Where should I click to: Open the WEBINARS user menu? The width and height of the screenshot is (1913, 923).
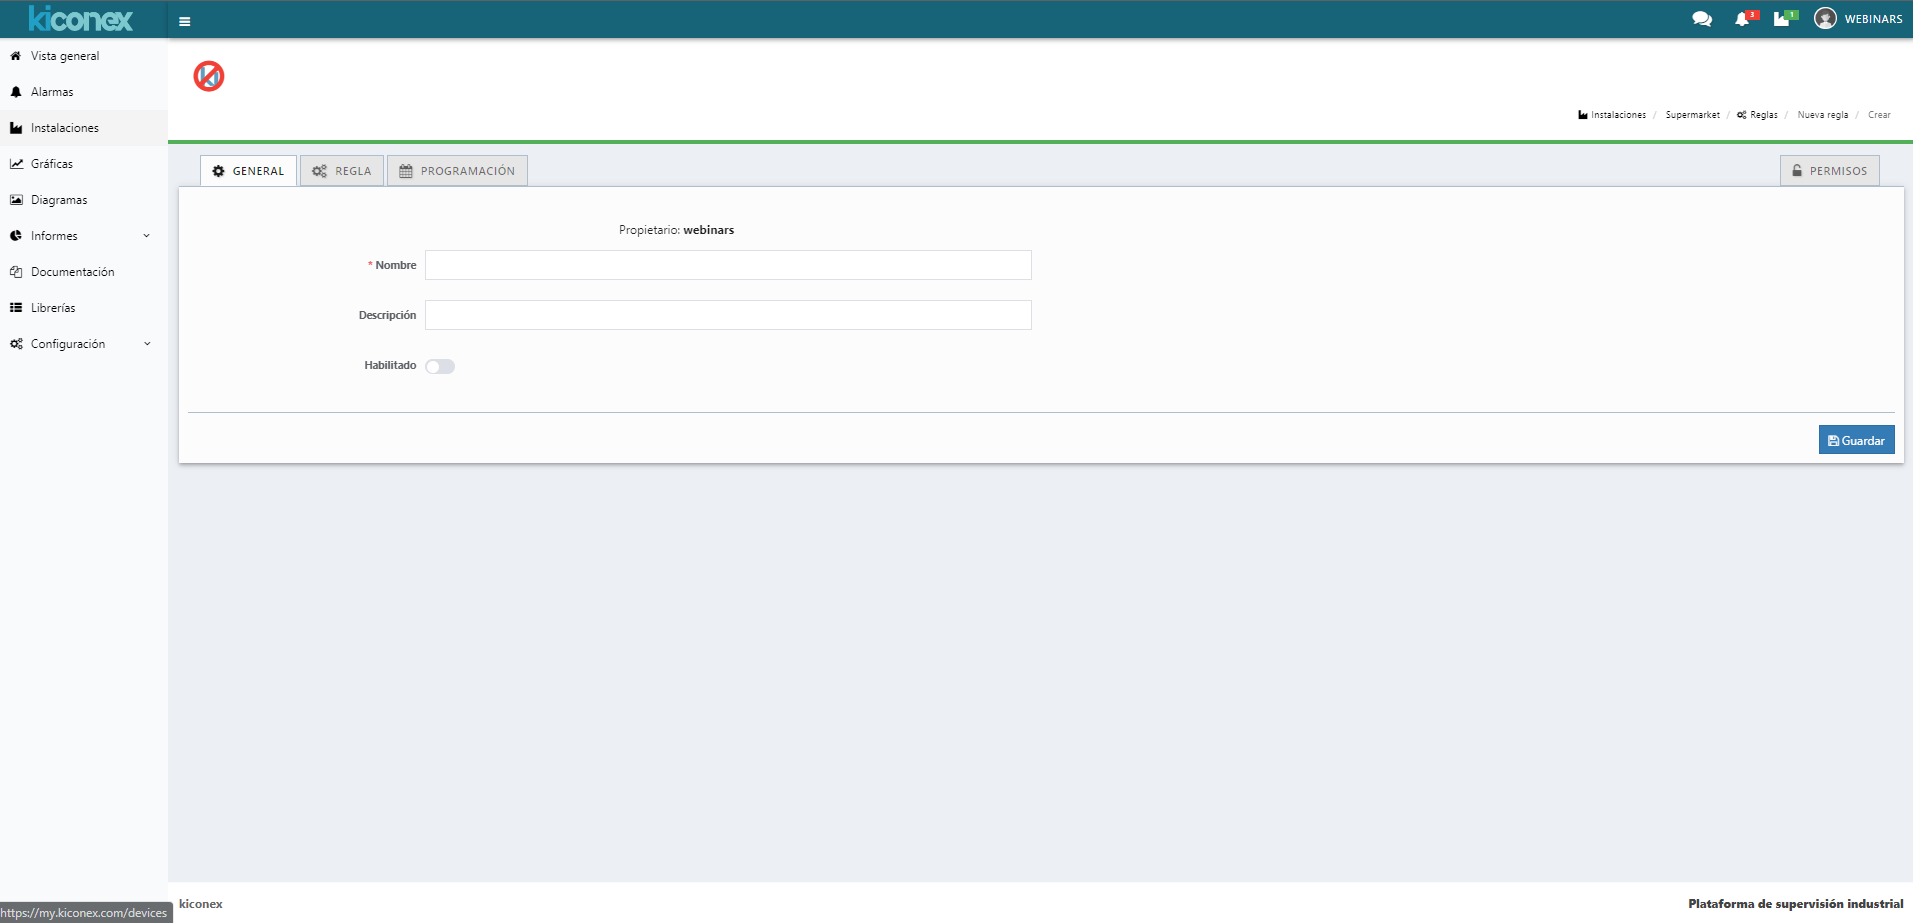coord(1872,19)
